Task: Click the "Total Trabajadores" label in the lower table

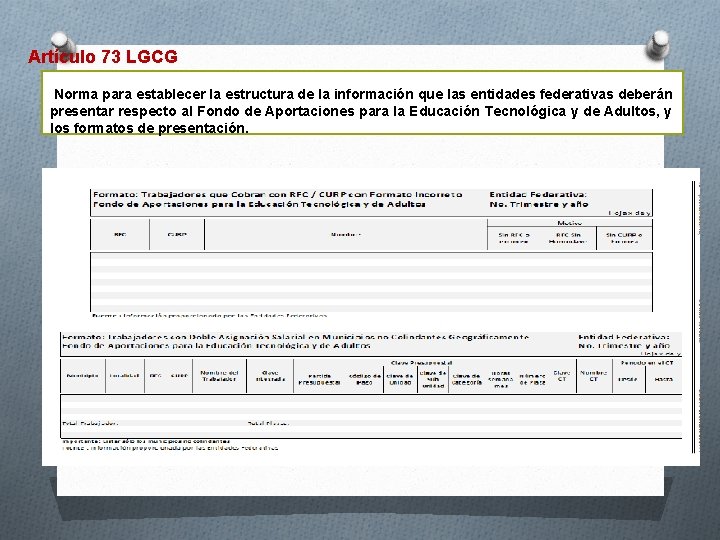Action: [x=90, y=423]
